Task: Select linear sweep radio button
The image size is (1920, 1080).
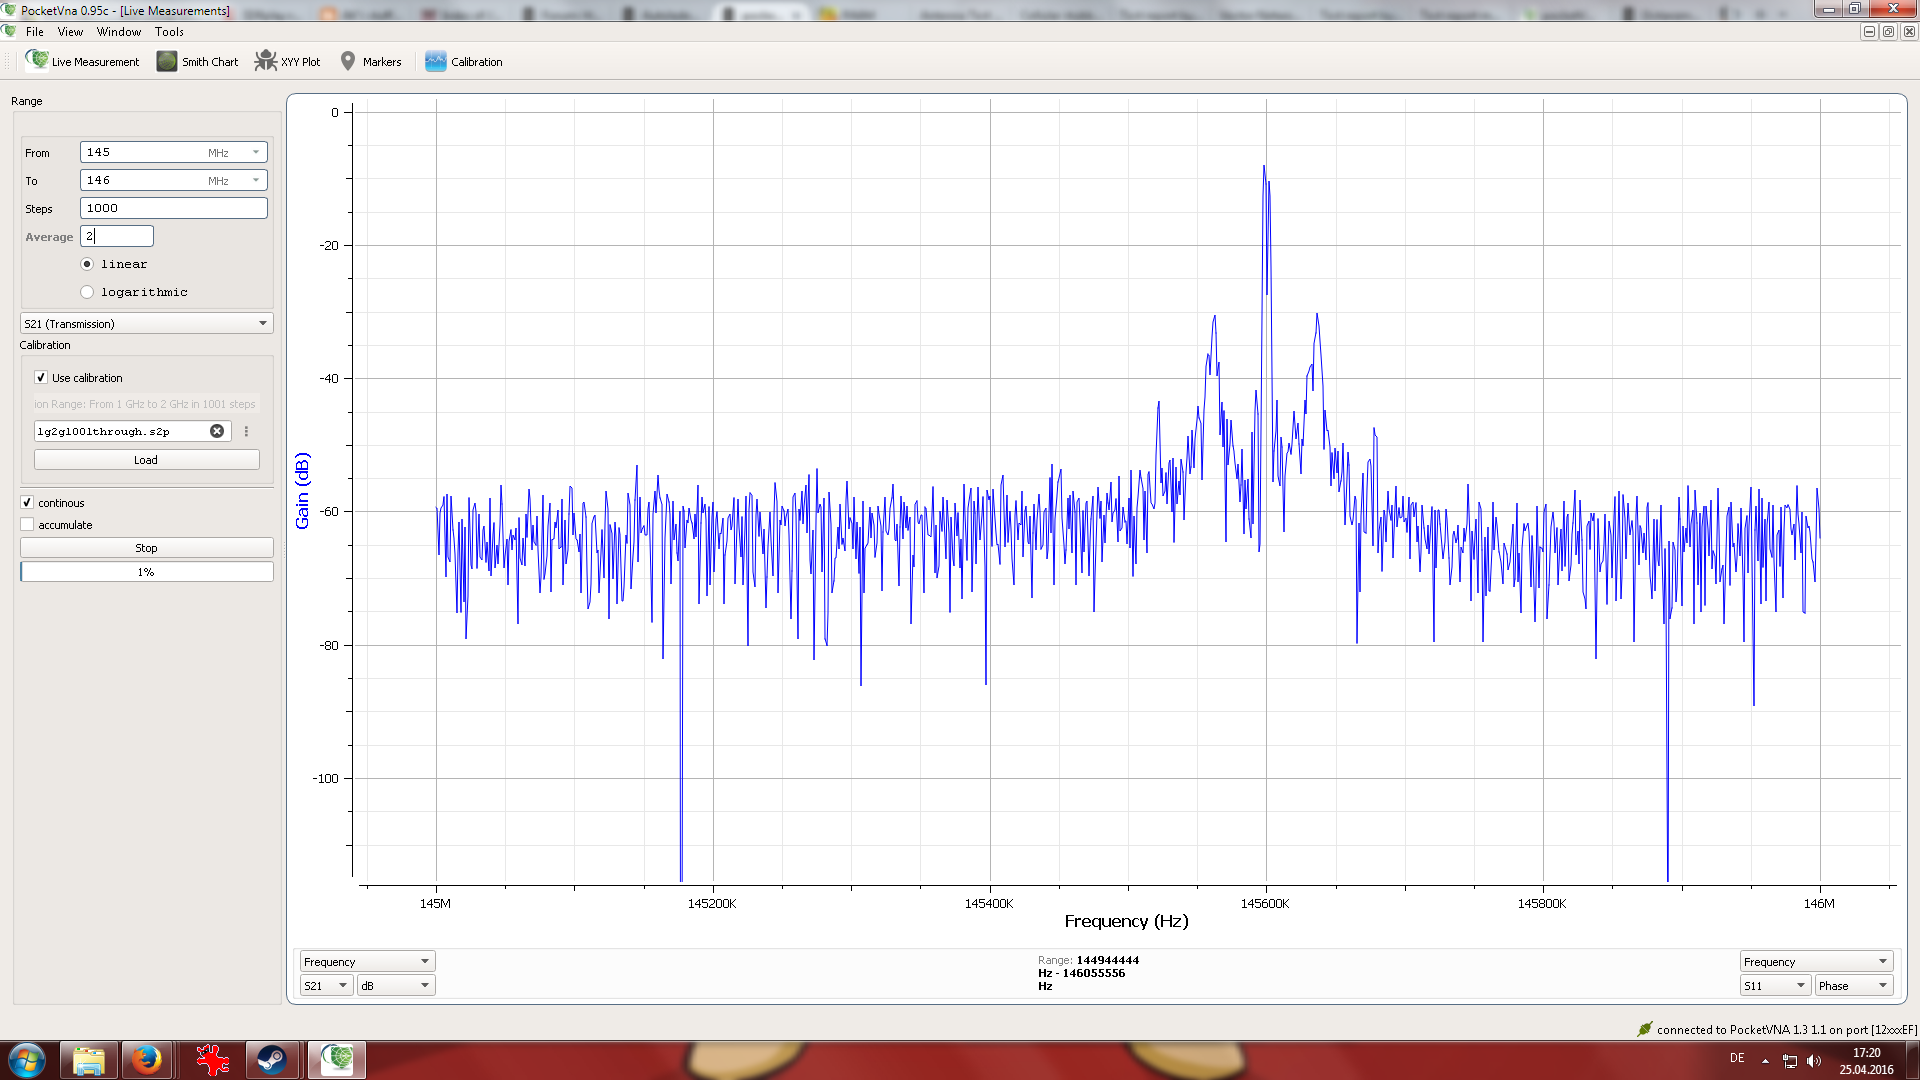Action: tap(87, 264)
